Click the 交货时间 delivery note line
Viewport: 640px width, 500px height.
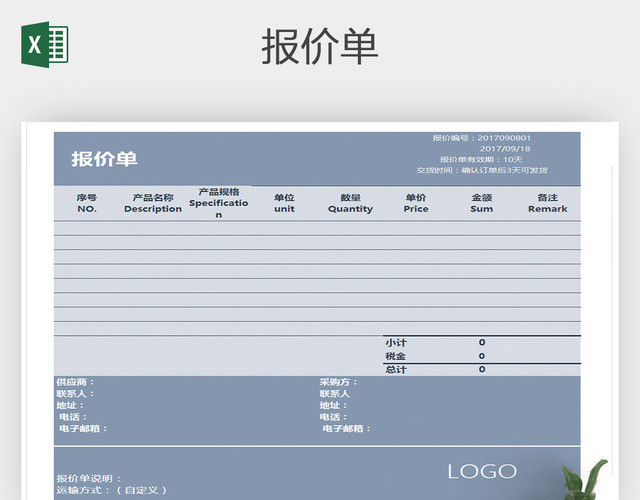click(x=482, y=170)
